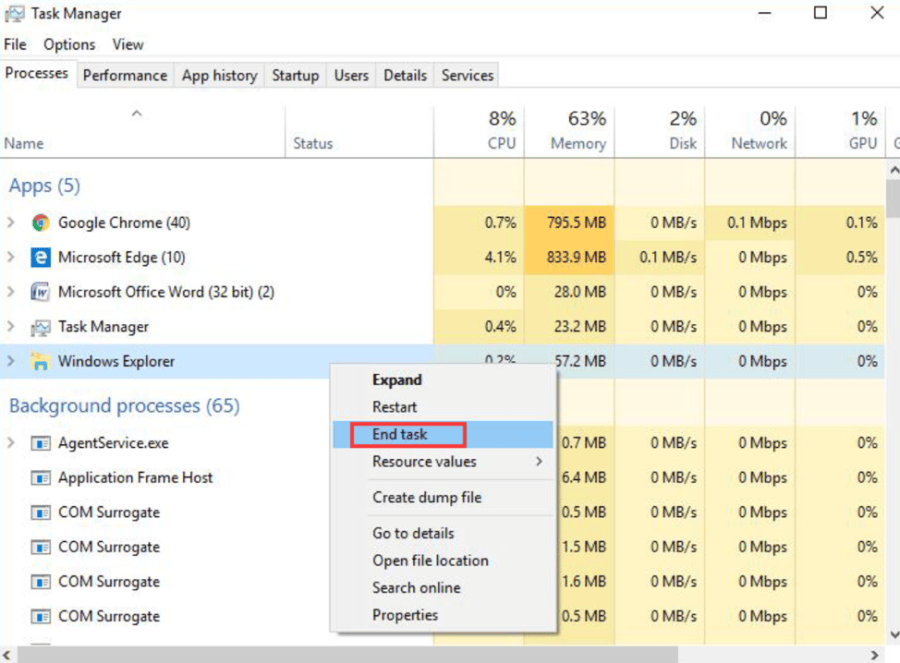Sort by the CPU column header
The image size is (900, 663).
coord(479,131)
